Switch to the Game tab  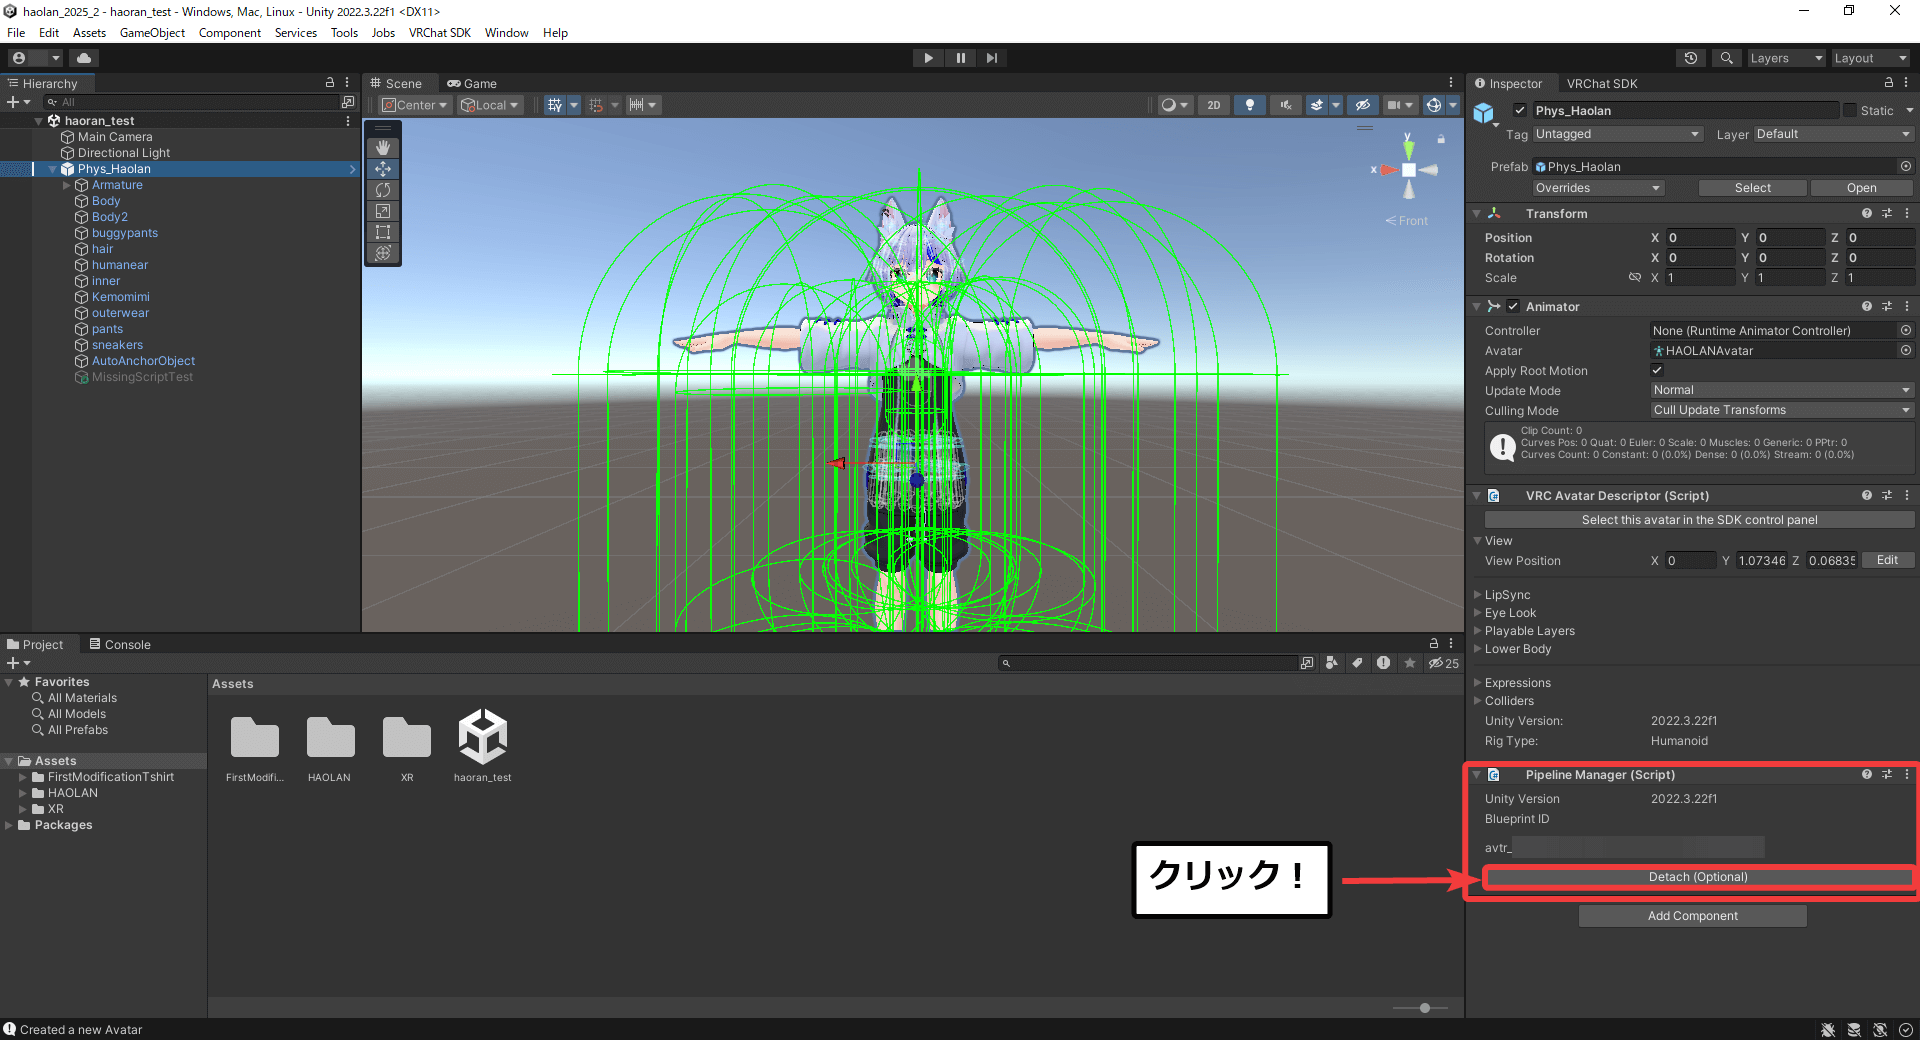click(472, 83)
